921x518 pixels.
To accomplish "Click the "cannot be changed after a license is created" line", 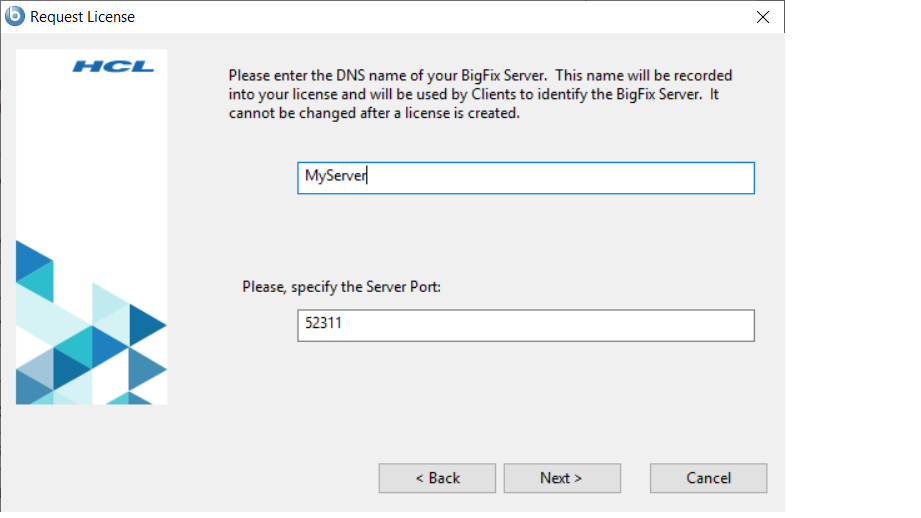I will 374,113.
